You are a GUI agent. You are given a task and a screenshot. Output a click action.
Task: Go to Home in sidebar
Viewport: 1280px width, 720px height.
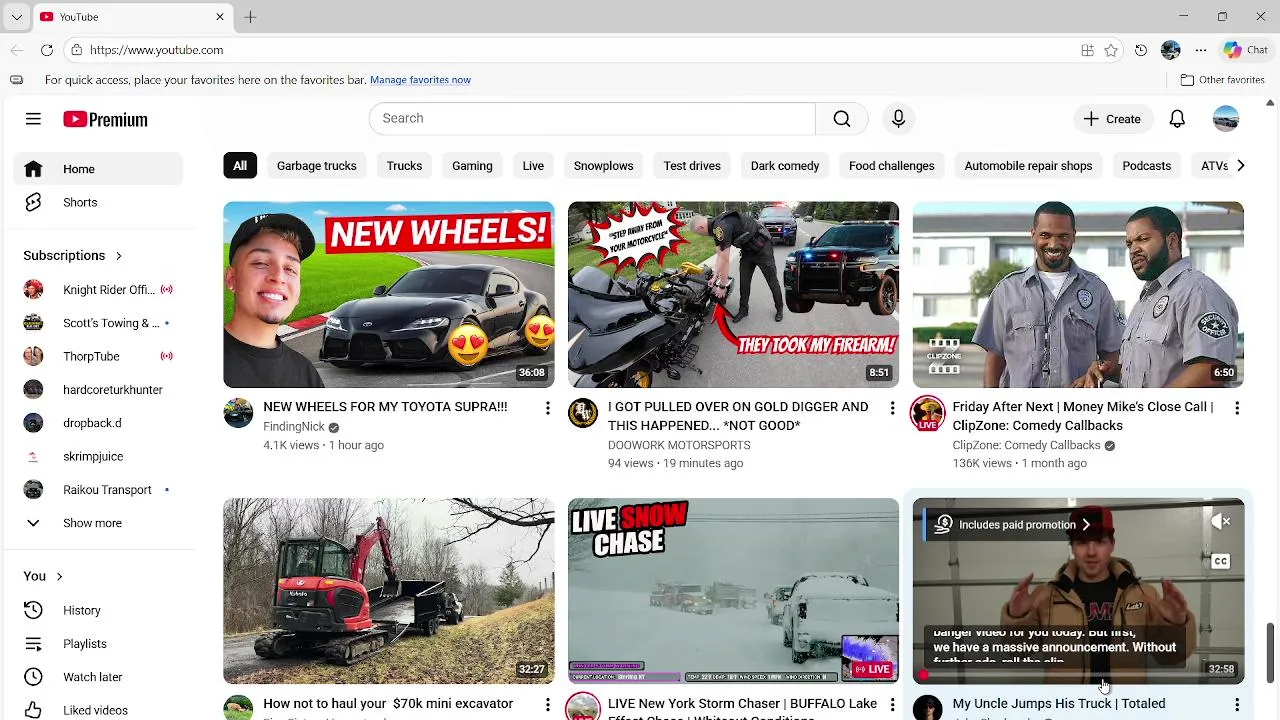(98, 169)
